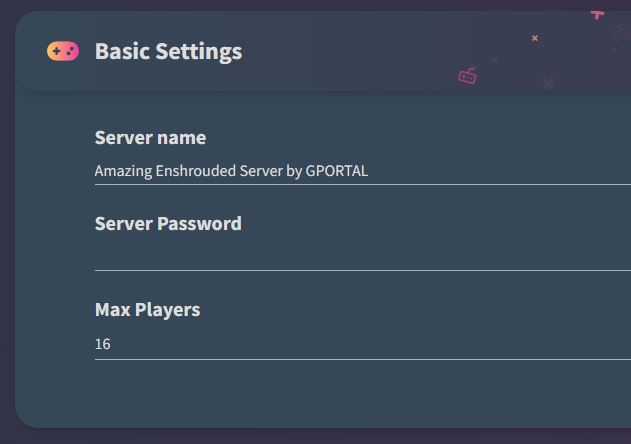Image resolution: width=631 pixels, height=444 pixels.
Task: Click the word GPORTAL in the server name
Action: pos(336,171)
